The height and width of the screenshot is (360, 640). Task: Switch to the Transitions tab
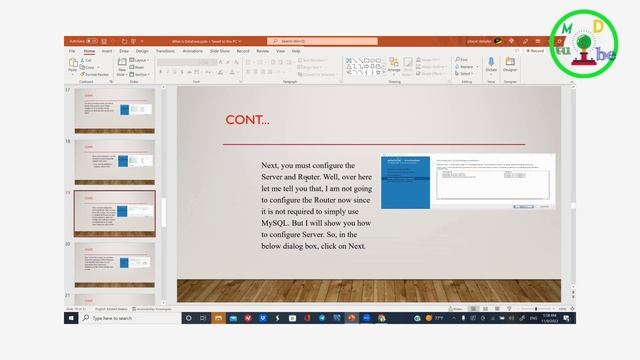coord(165,51)
